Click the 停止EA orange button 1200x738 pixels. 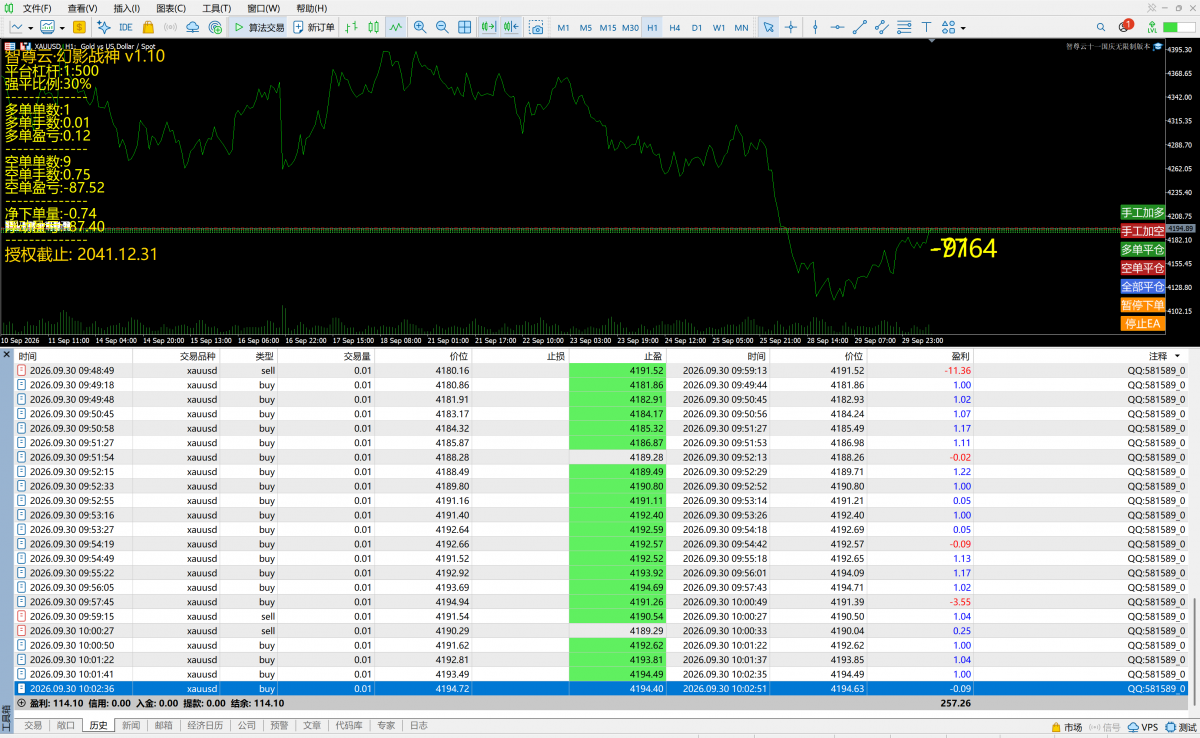click(x=1142, y=324)
